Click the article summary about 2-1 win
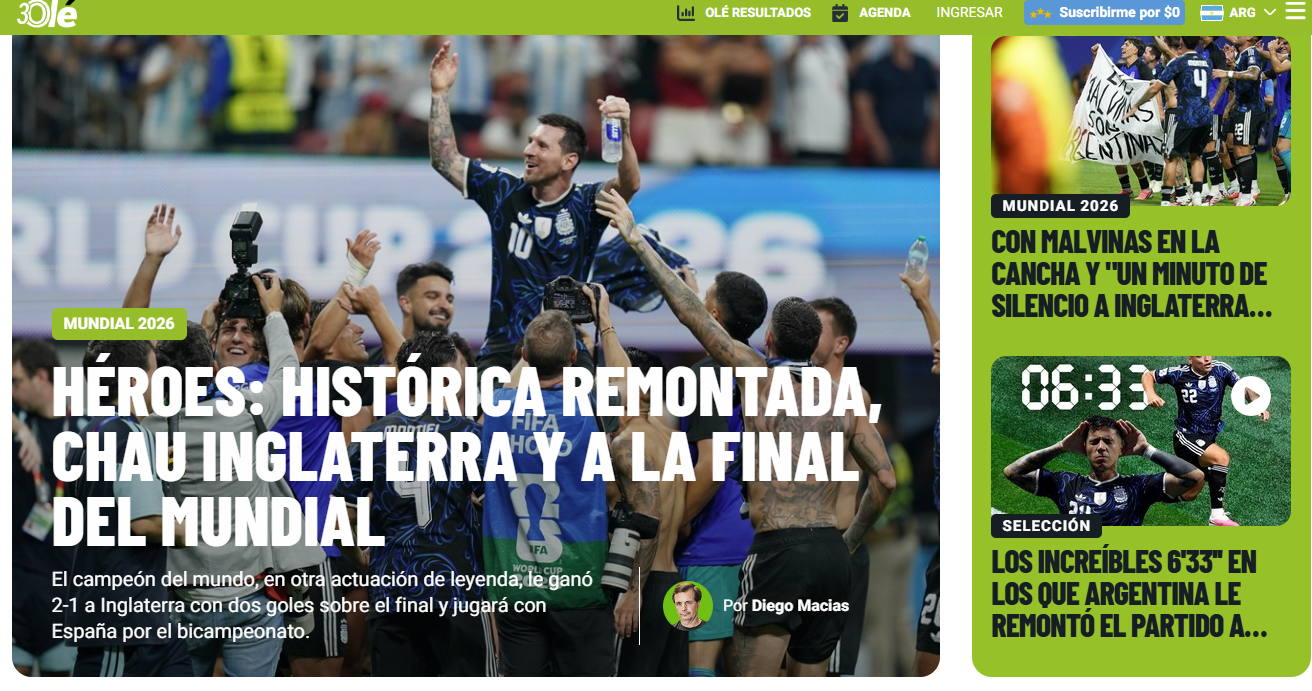The height and width of the screenshot is (691, 1312). point(322,605)
